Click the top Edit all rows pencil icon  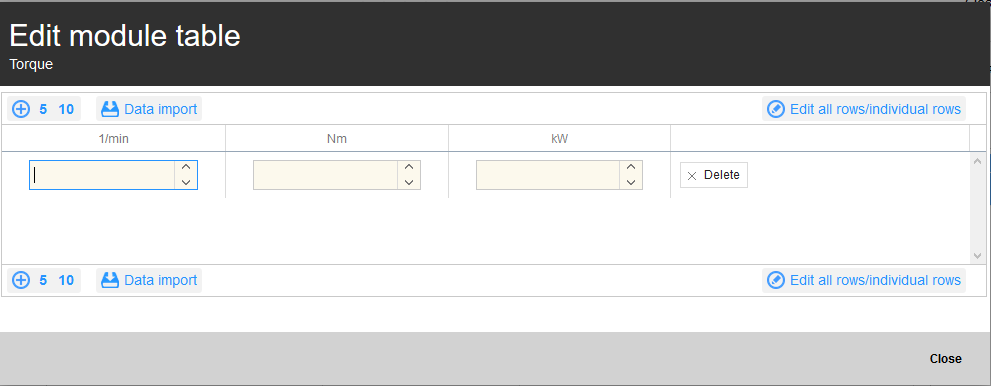pos(775,109)
